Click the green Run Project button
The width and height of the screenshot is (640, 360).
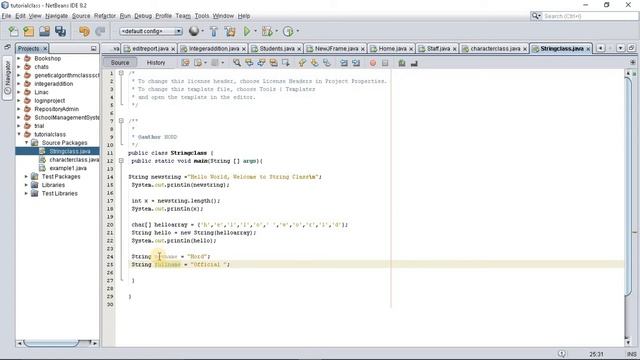click(247, 31)
